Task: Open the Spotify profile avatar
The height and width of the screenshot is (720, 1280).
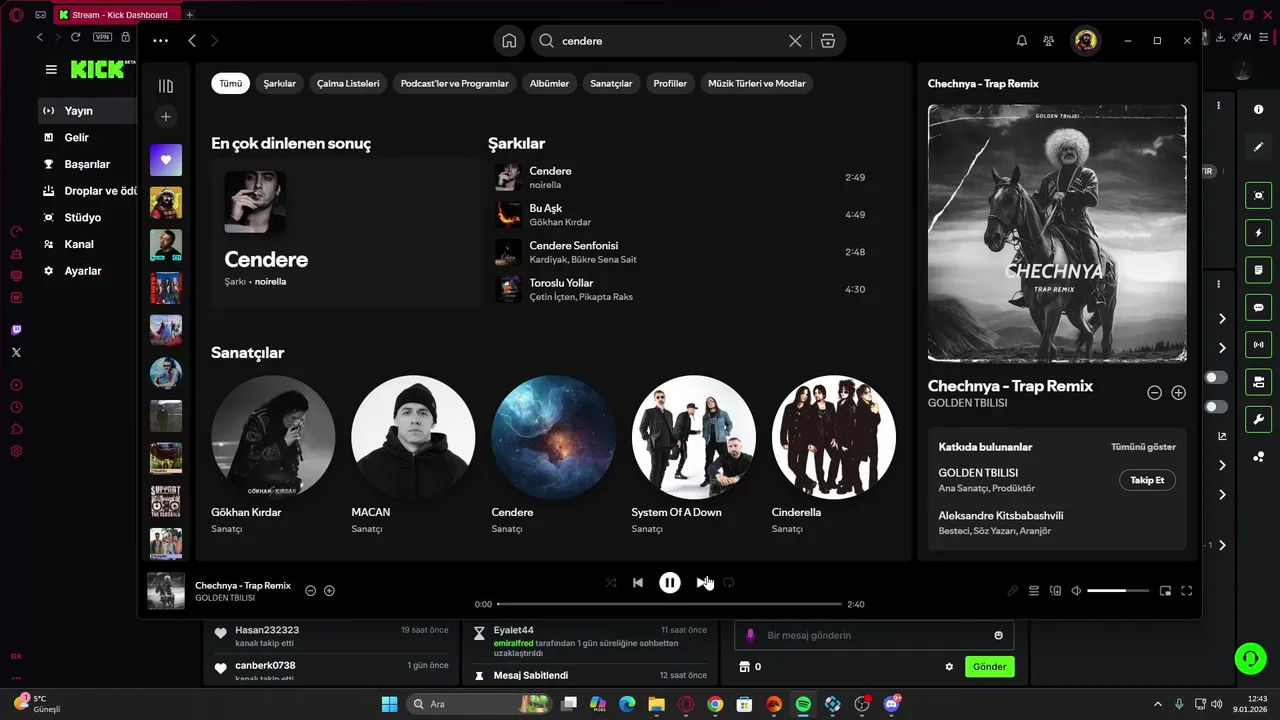Action: click(x=1085, y=41)
